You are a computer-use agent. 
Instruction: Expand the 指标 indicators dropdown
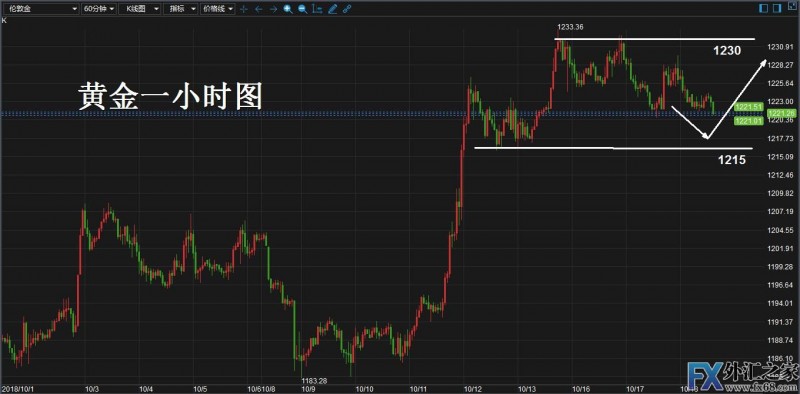(x=180, y=9)
